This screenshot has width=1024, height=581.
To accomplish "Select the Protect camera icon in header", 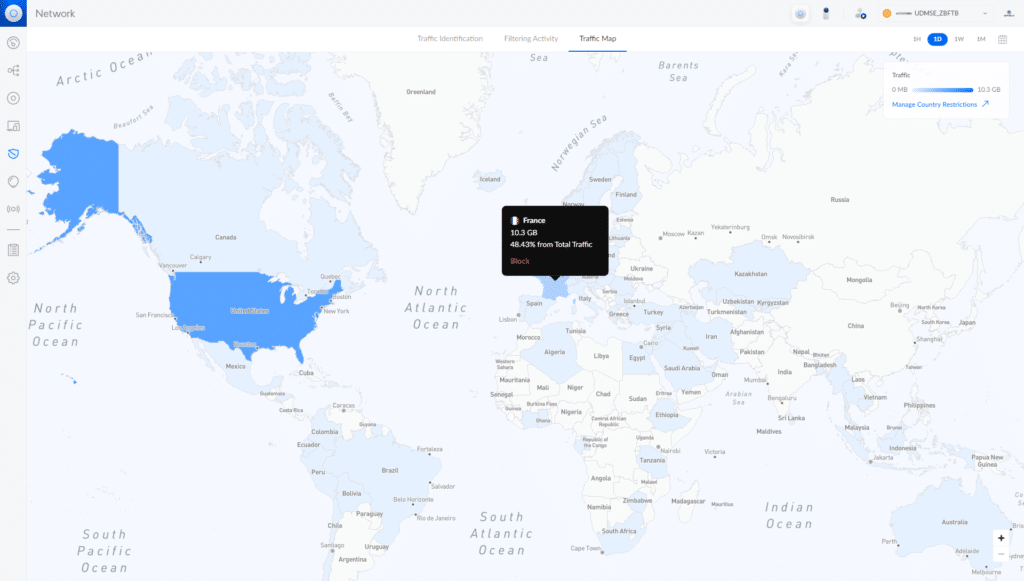I will coord(826,13).
